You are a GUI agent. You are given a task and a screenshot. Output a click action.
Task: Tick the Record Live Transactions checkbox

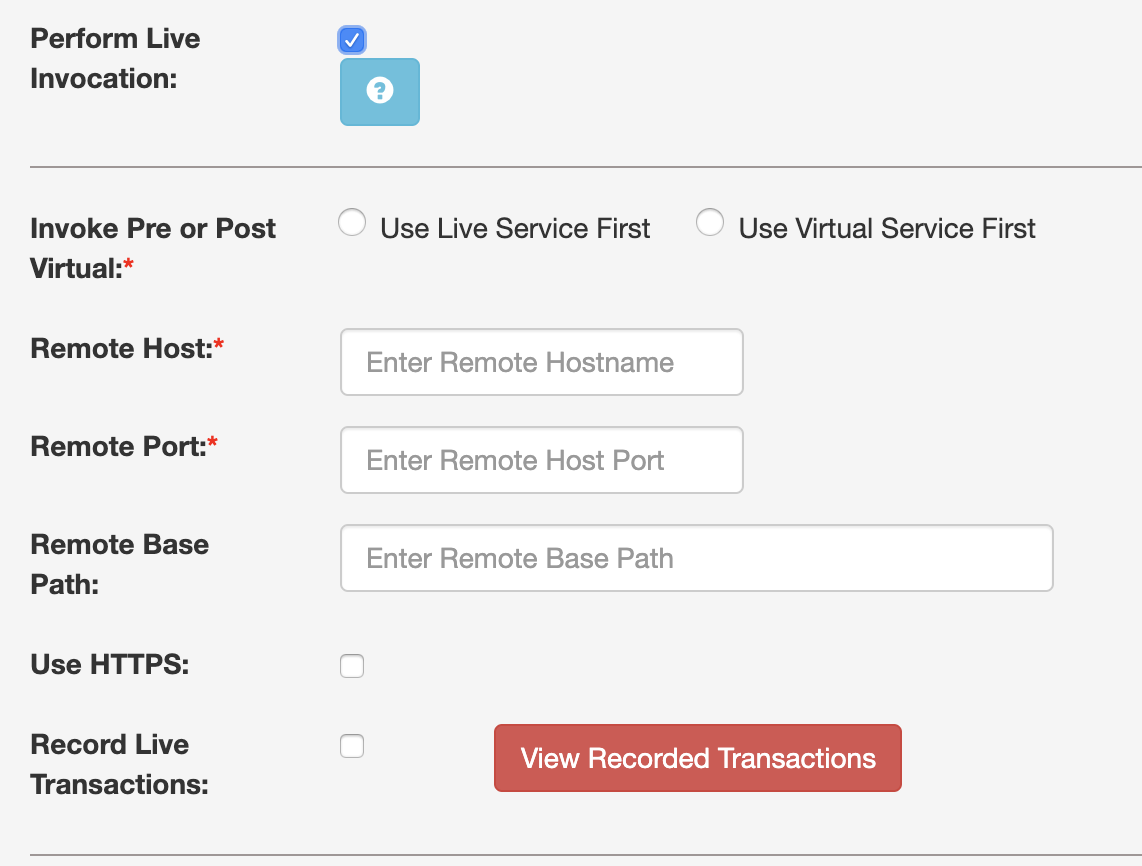tap(352, 746)
